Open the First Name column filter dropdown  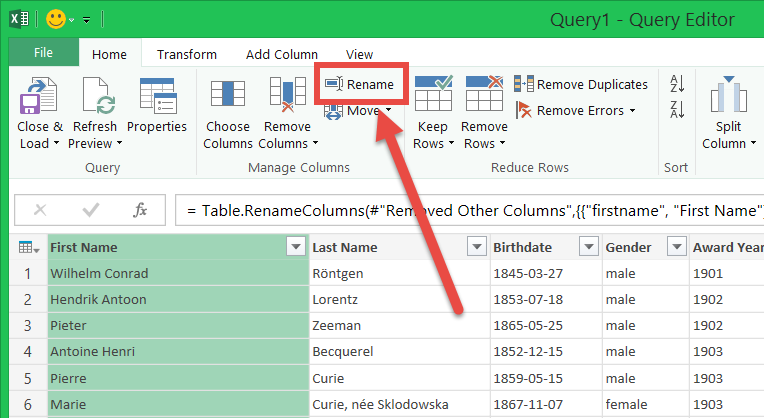click(295, 247)
